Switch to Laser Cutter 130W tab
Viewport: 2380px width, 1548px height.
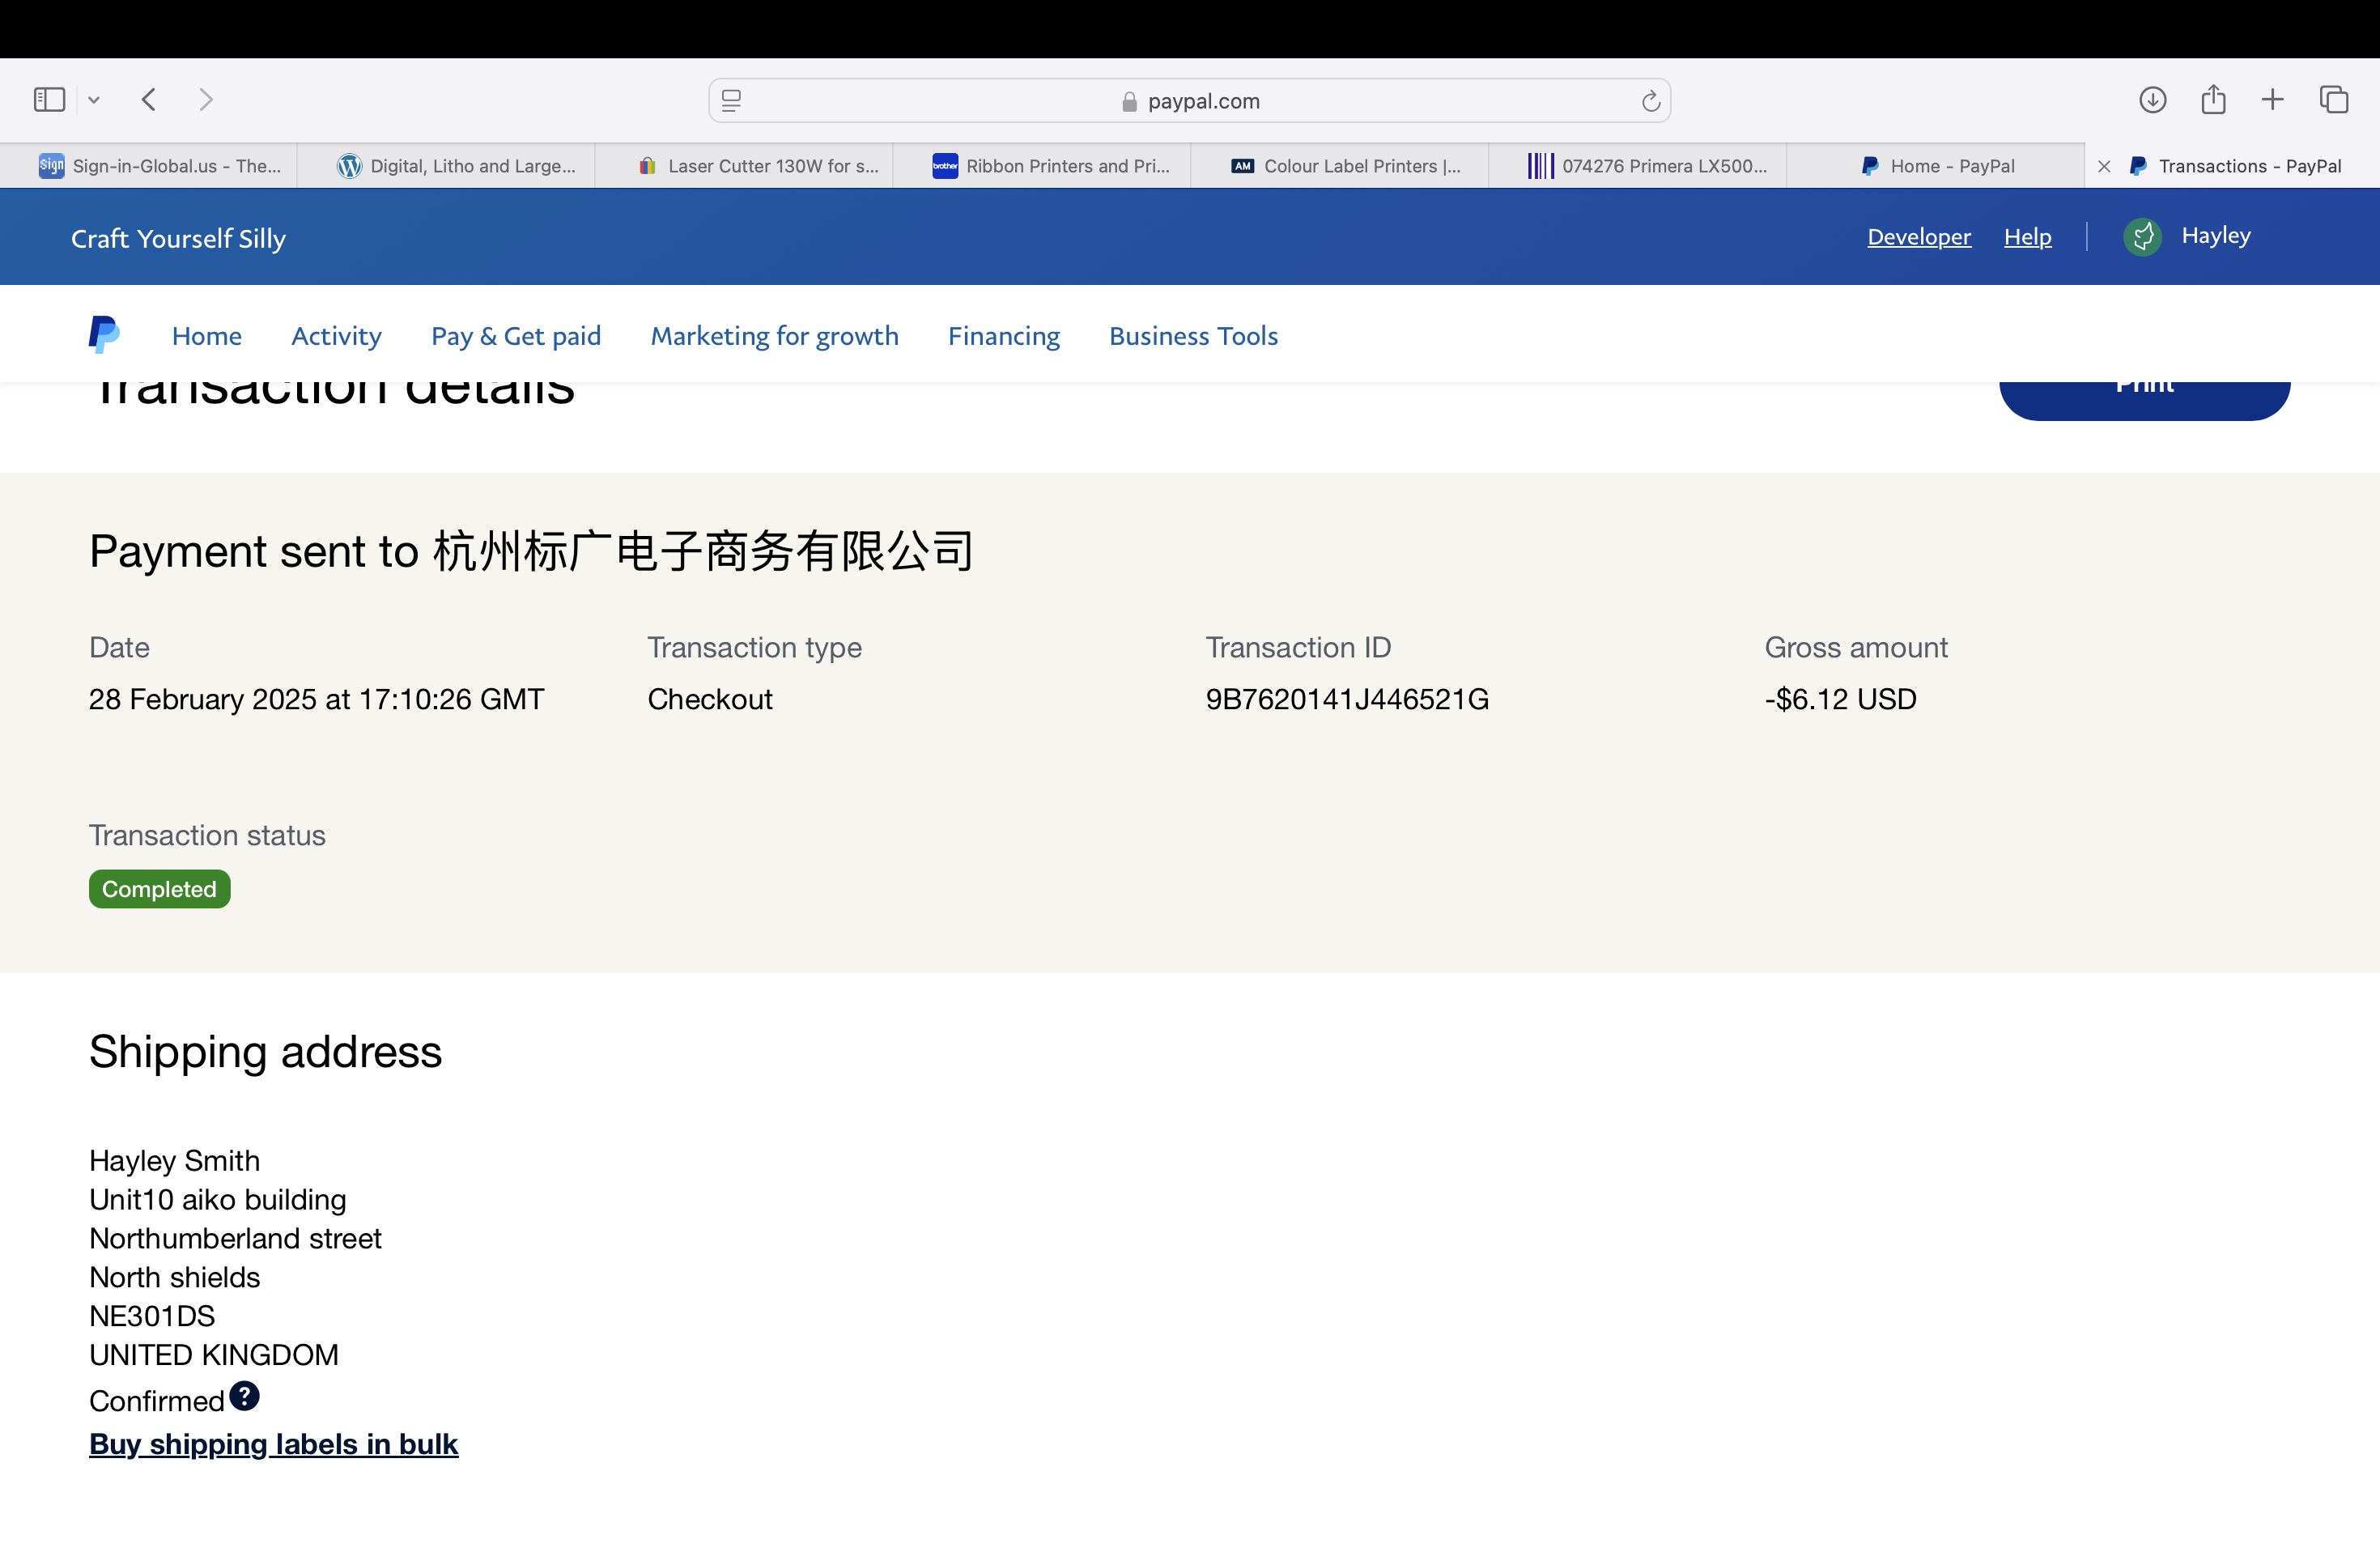pyautogui.click(x=744, y=166)
